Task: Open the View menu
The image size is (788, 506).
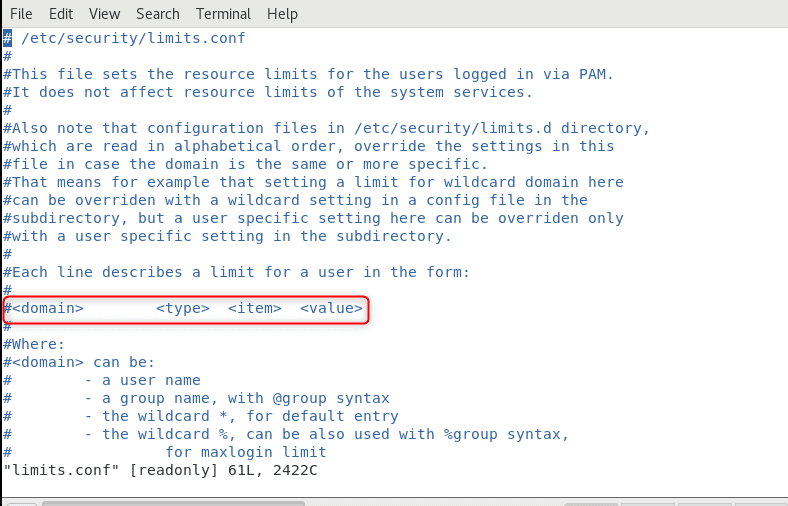Action: tap(104, 14)
